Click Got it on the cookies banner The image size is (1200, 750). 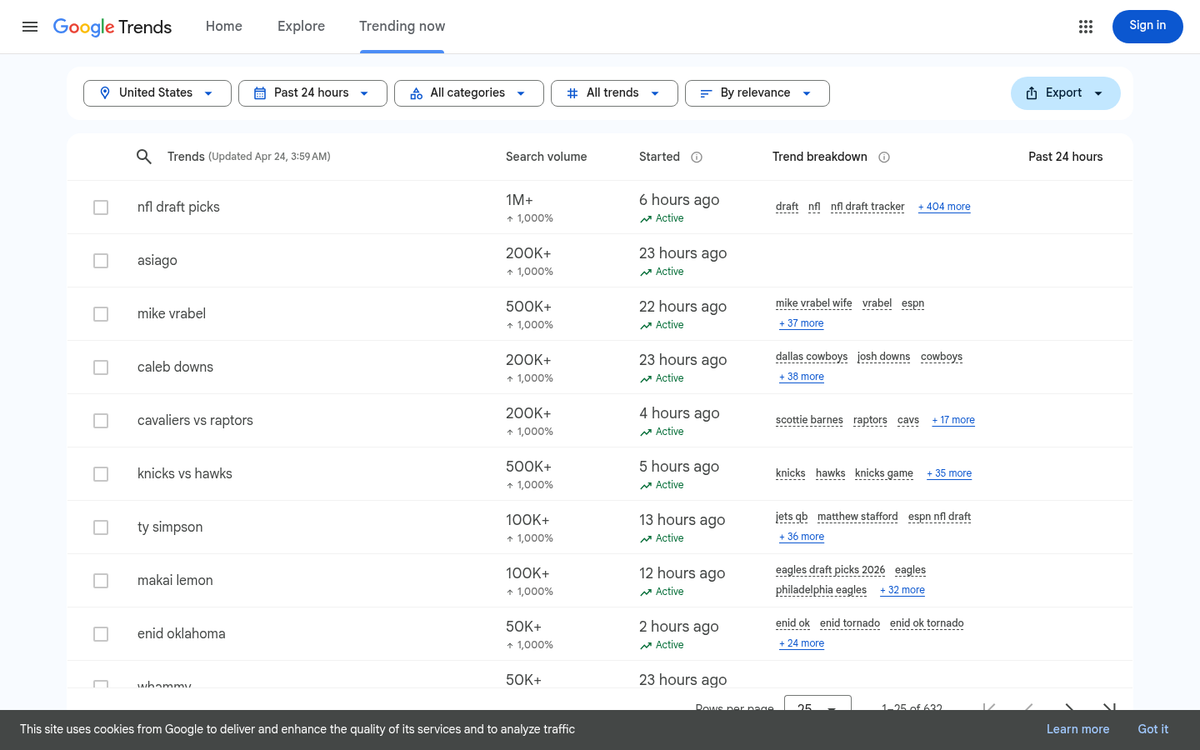point(1152,729)
